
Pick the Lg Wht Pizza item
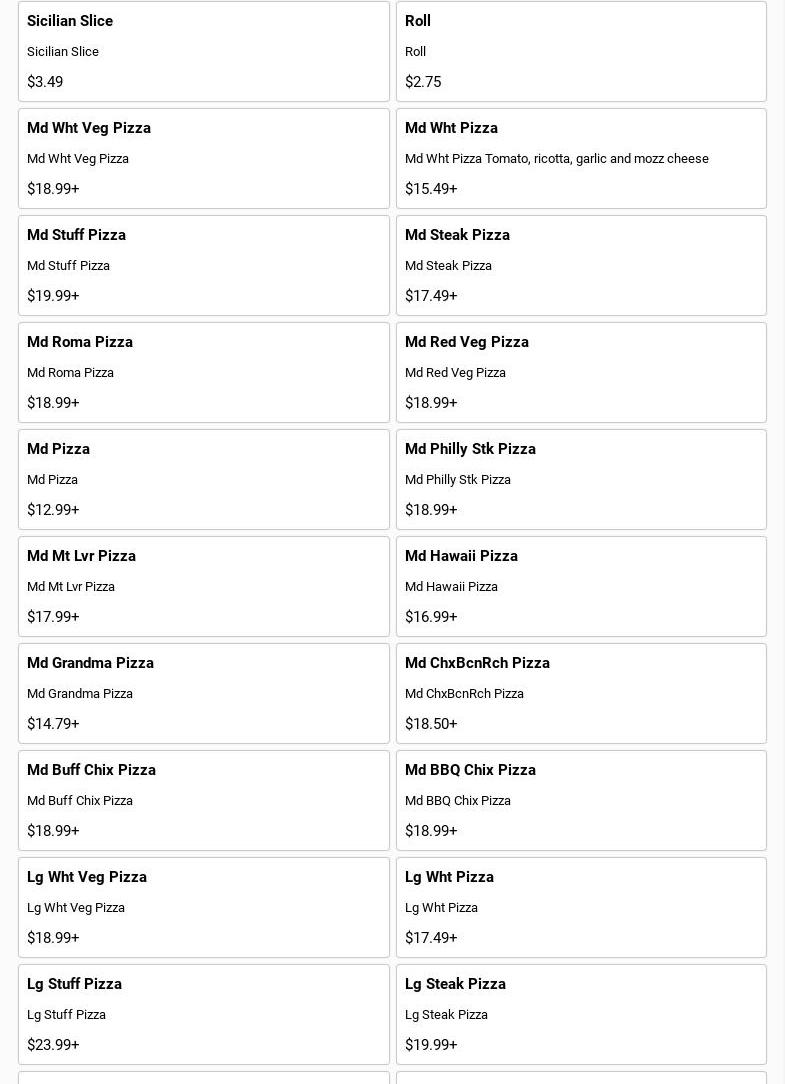(581, 907)
